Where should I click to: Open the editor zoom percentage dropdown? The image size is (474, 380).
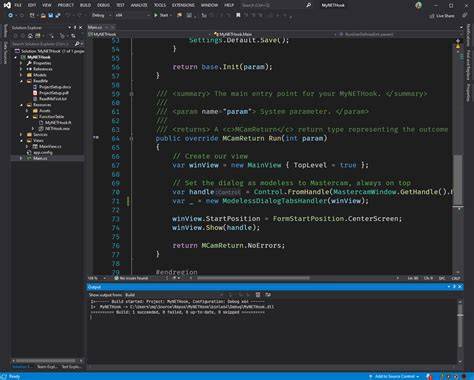97,278
